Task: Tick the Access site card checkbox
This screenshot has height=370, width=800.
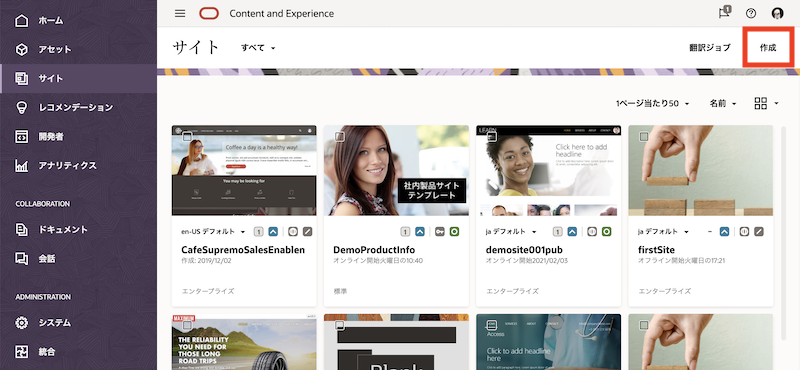Action: (492, 325)
